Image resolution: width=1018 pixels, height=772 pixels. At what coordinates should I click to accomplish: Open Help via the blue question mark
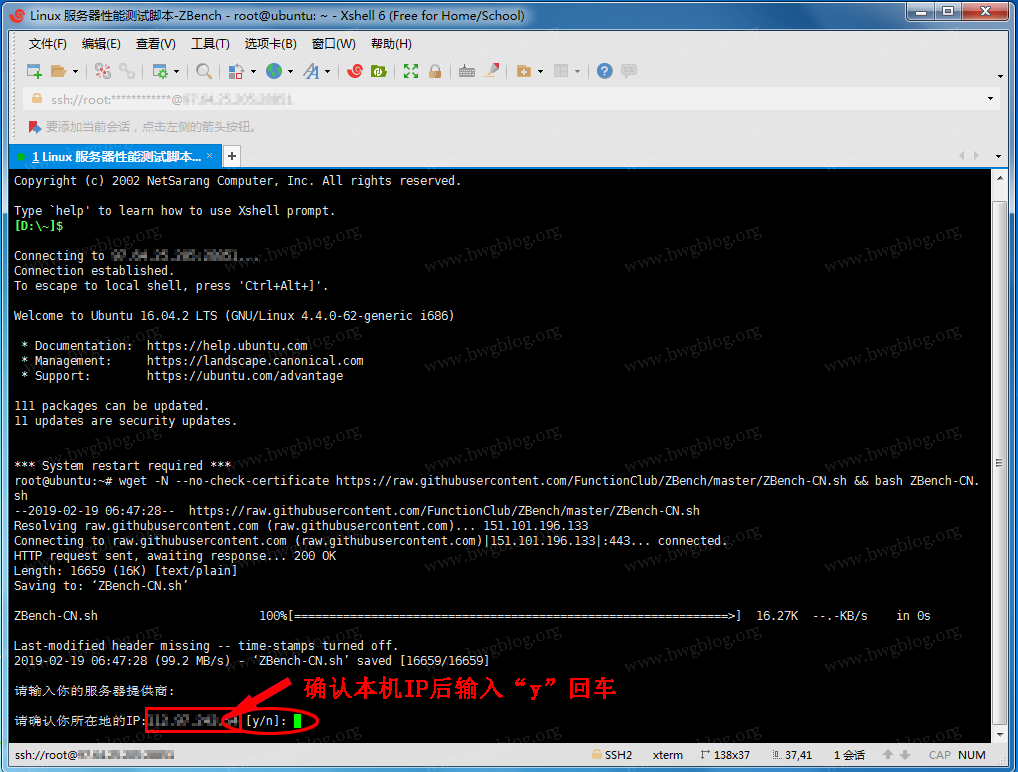(x=604, y=71)
